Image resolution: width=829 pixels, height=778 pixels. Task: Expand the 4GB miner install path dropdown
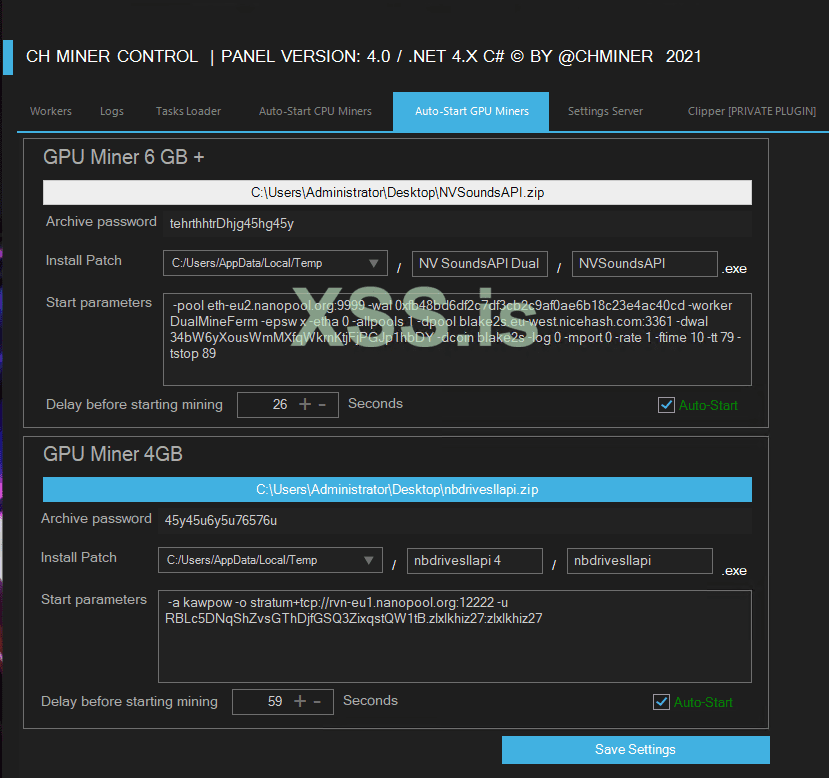click(x=270, y=560)
